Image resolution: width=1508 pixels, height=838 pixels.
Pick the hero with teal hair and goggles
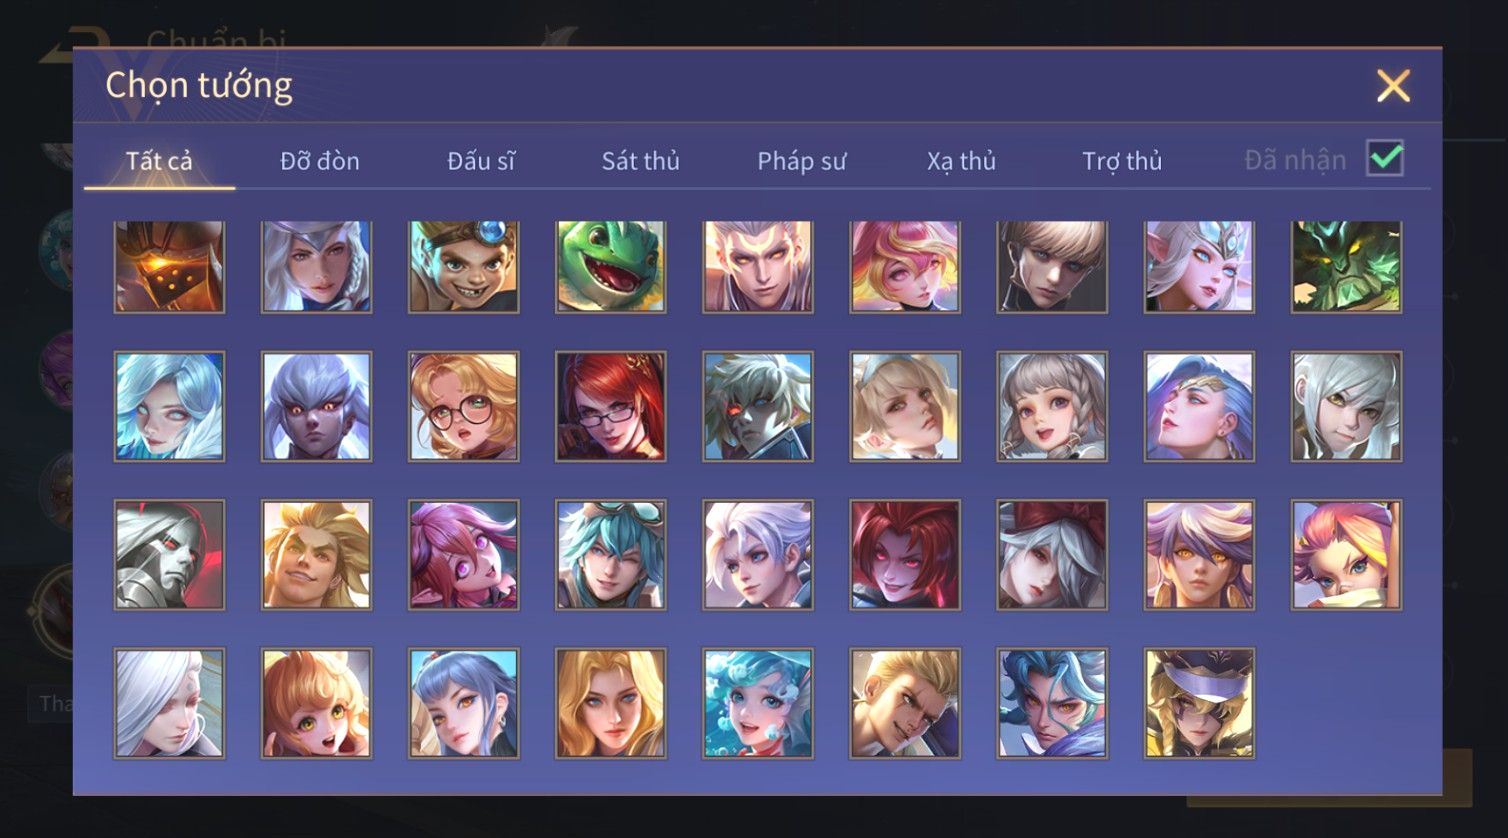(611, 555)
